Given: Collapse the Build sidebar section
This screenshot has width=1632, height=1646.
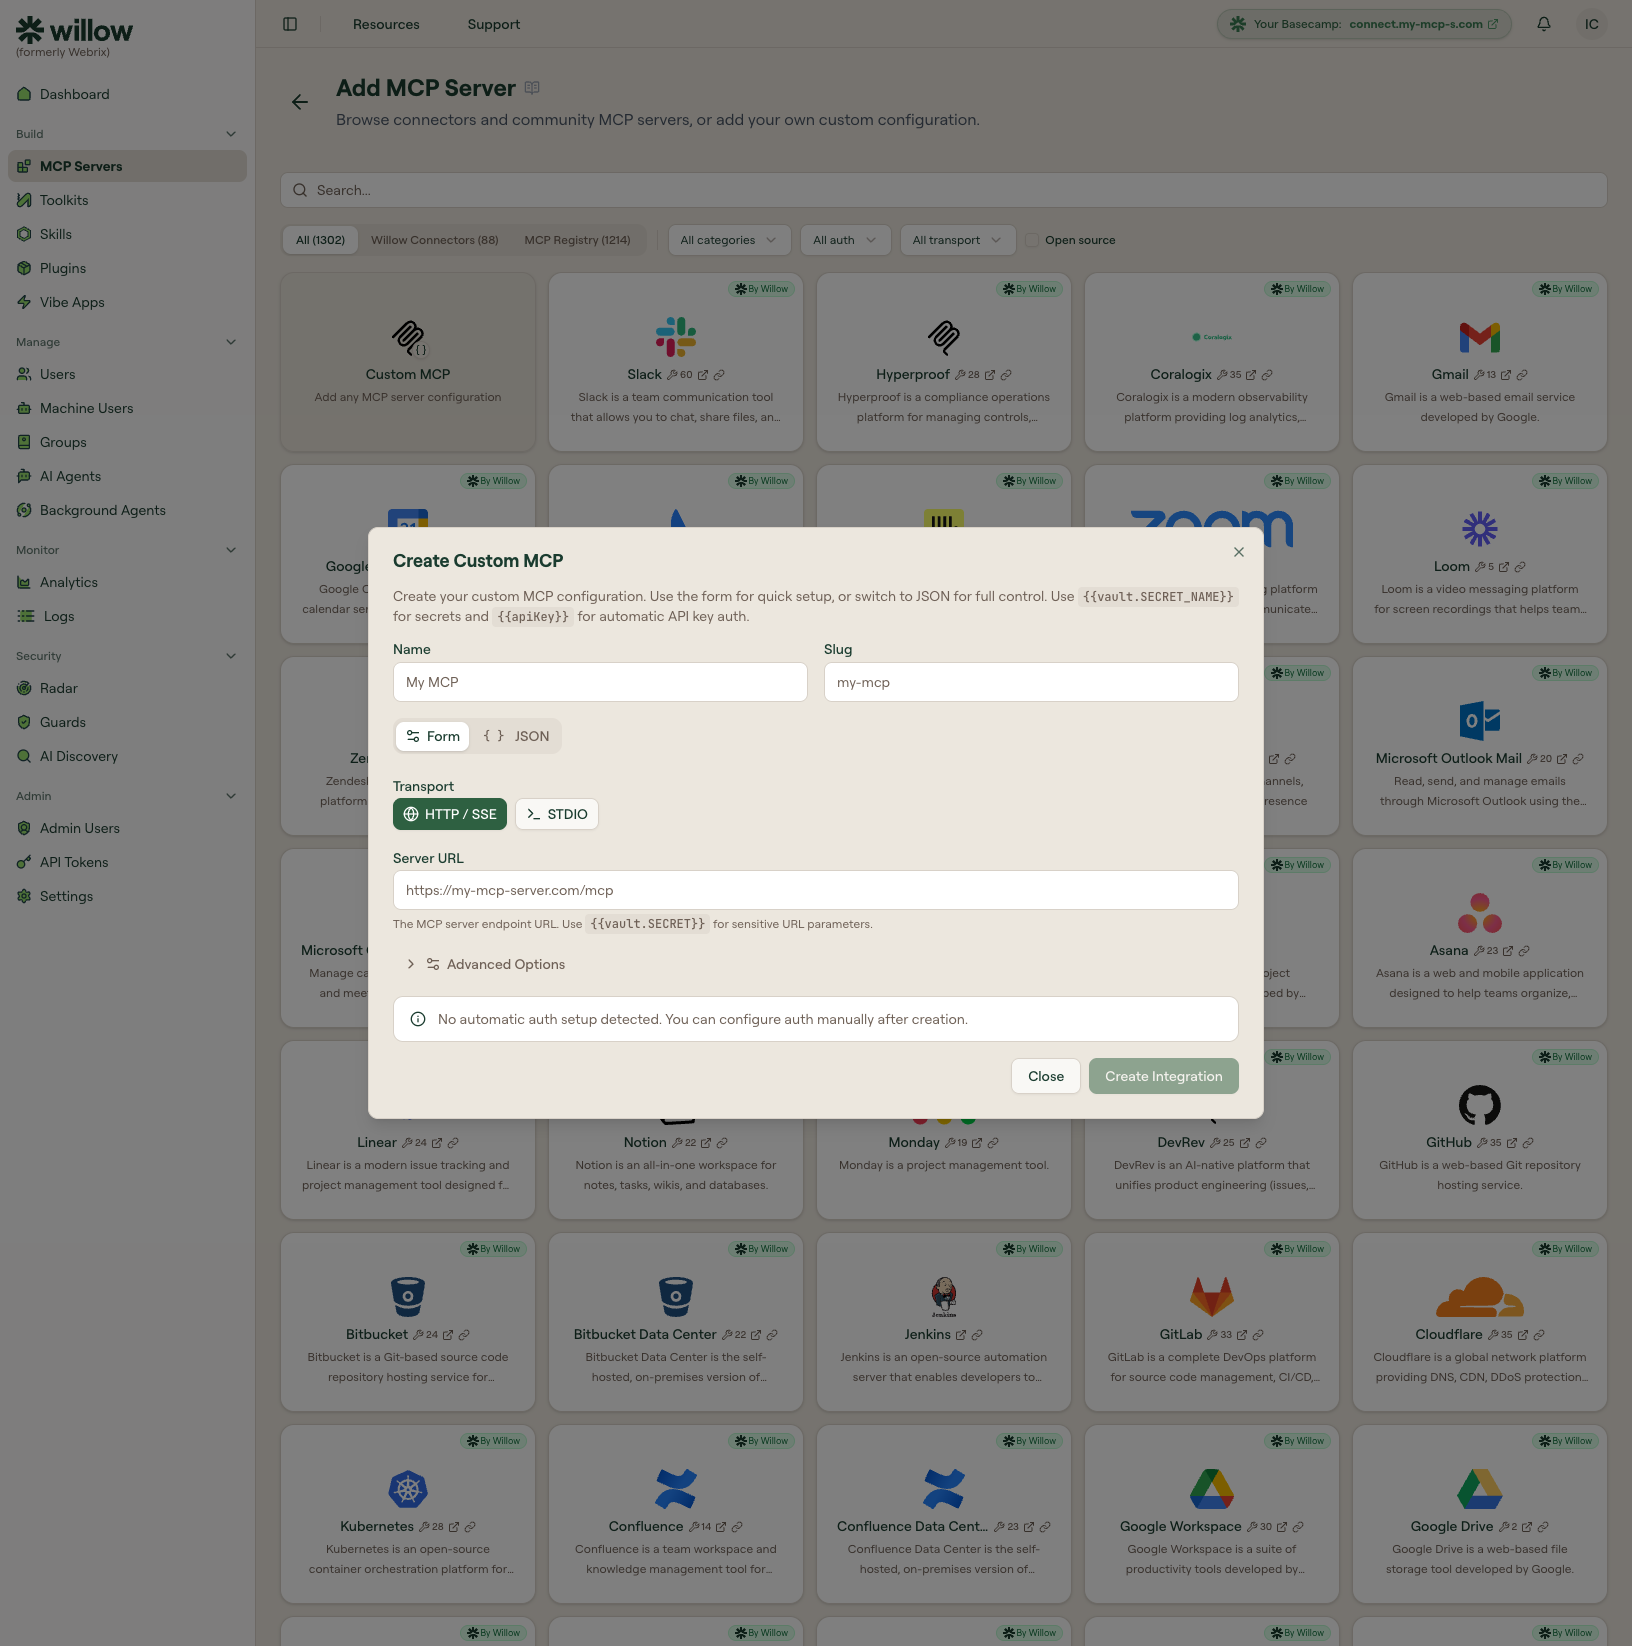Looking at the screenshot, I should point(231,134).
